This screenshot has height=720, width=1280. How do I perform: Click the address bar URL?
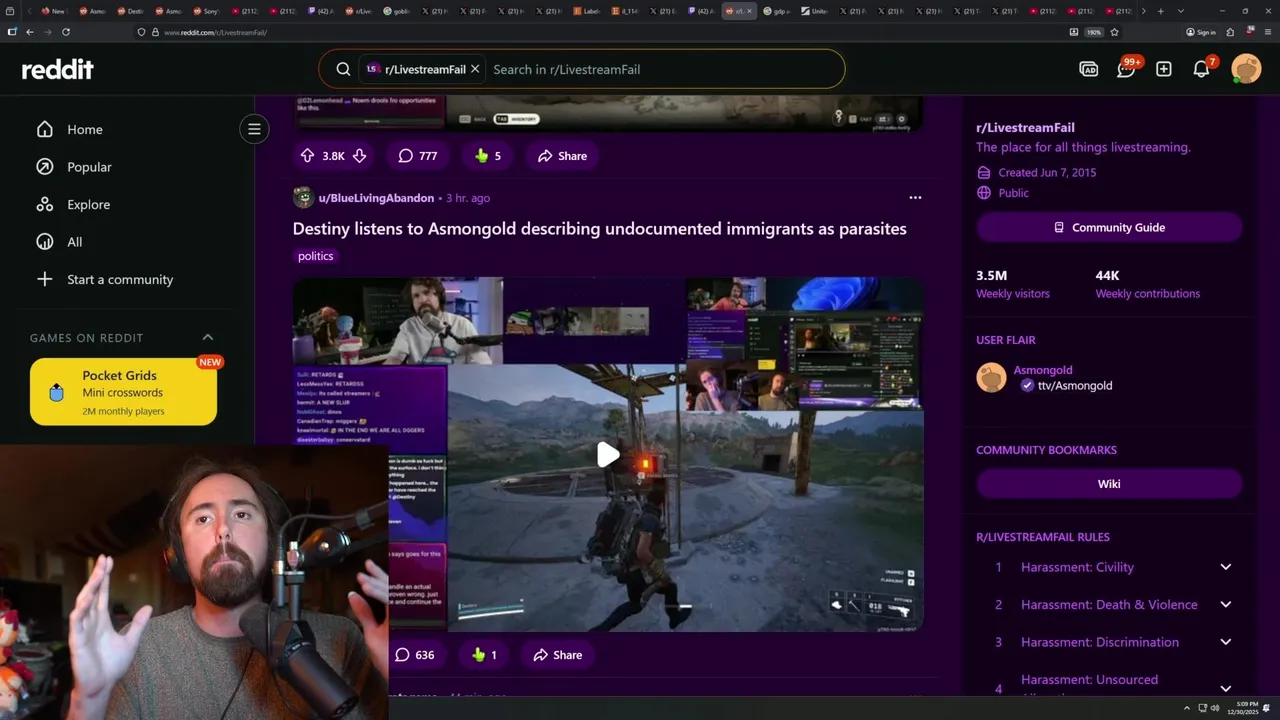click(x=215, y=32)
